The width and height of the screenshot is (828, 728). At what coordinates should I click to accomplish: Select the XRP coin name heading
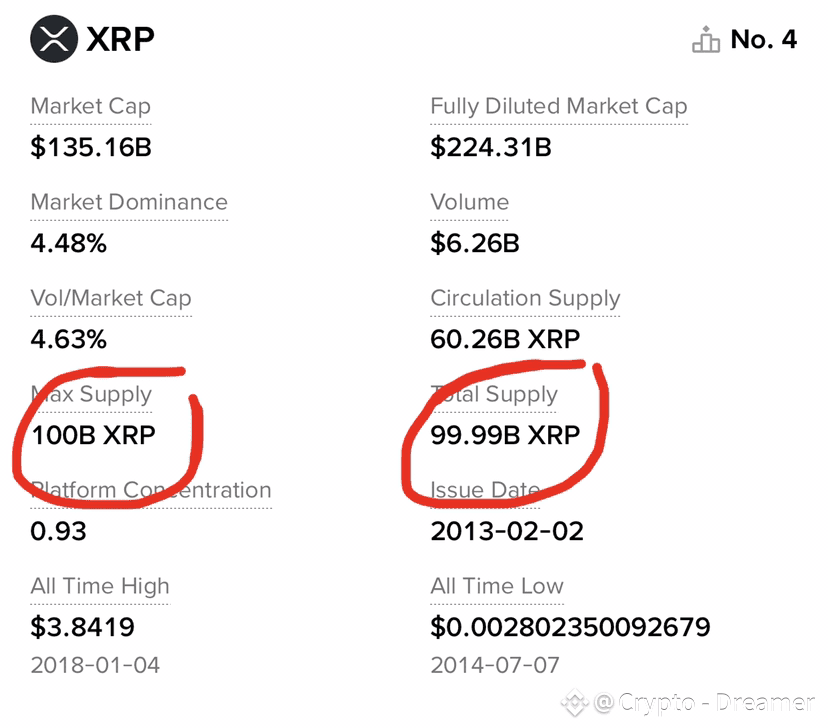point(120,39)
